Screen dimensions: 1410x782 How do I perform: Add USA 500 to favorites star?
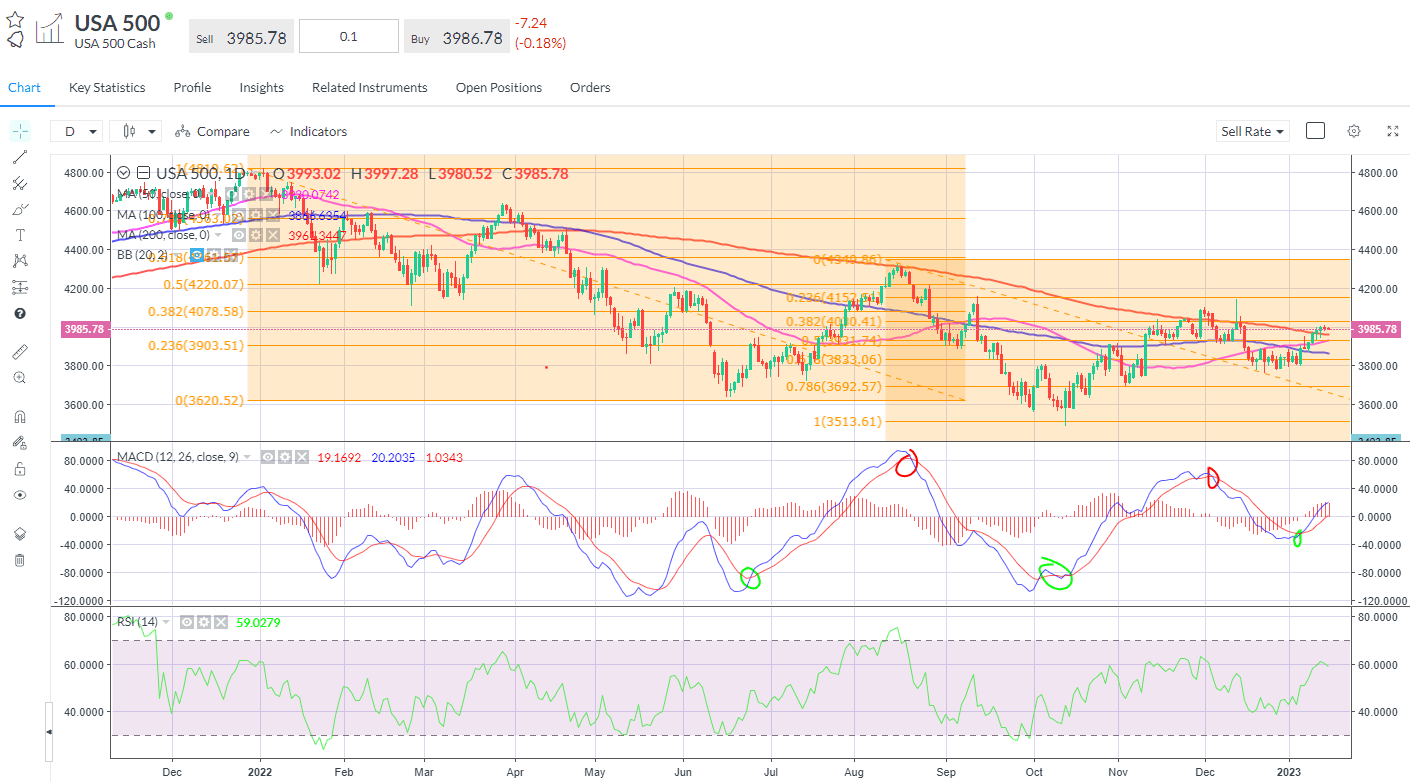pyautogui.click(x=16, y=19)
